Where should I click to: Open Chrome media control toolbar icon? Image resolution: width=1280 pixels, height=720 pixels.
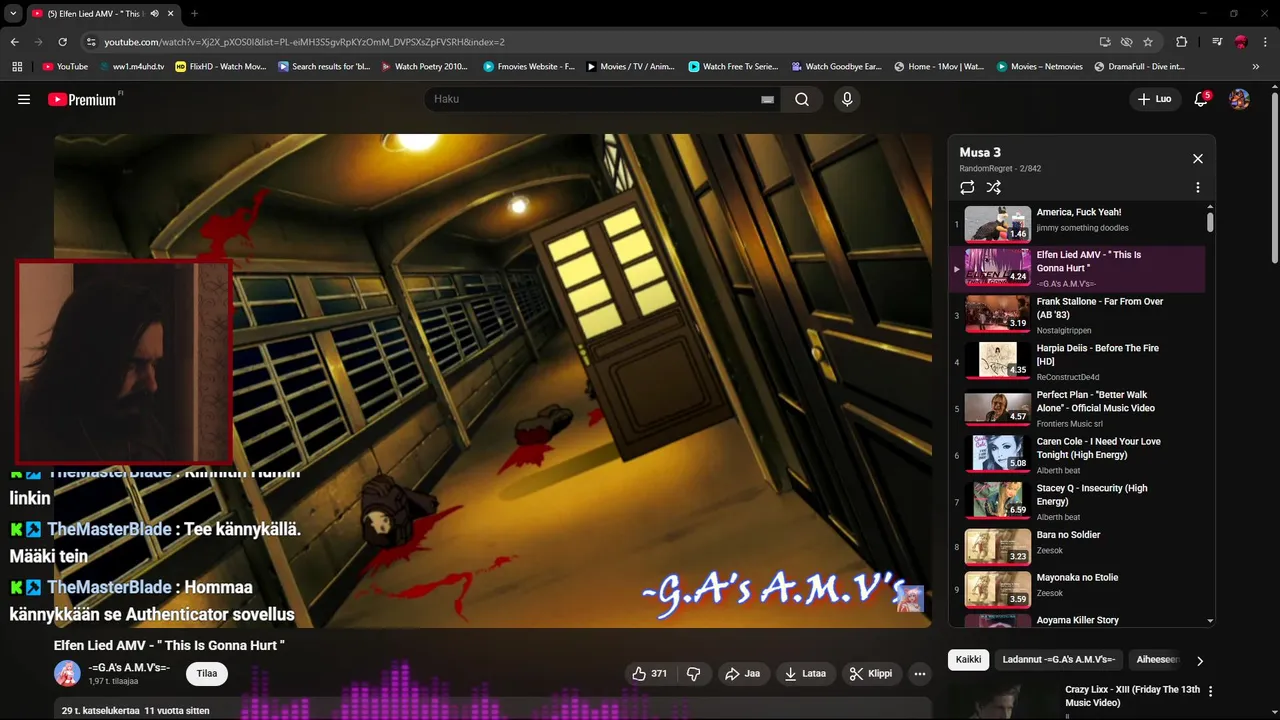pyautogui.click(x=1217, y=42)
